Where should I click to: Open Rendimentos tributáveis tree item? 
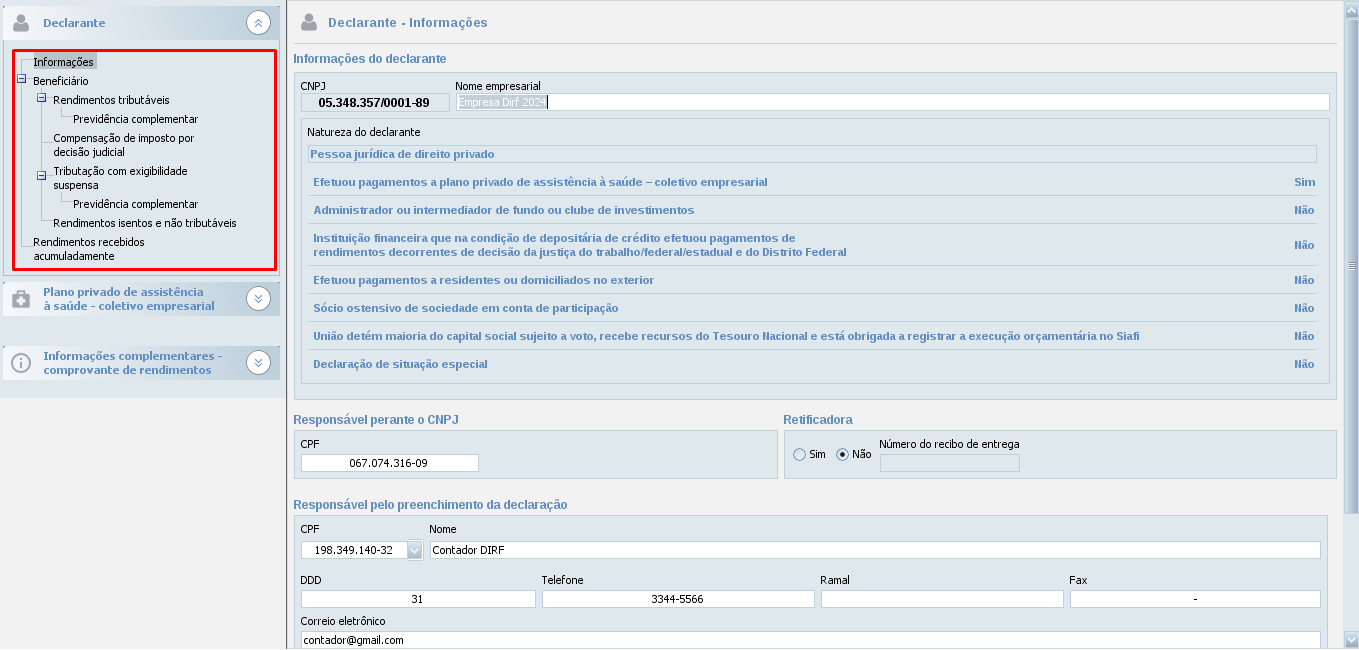coord(111,100)
